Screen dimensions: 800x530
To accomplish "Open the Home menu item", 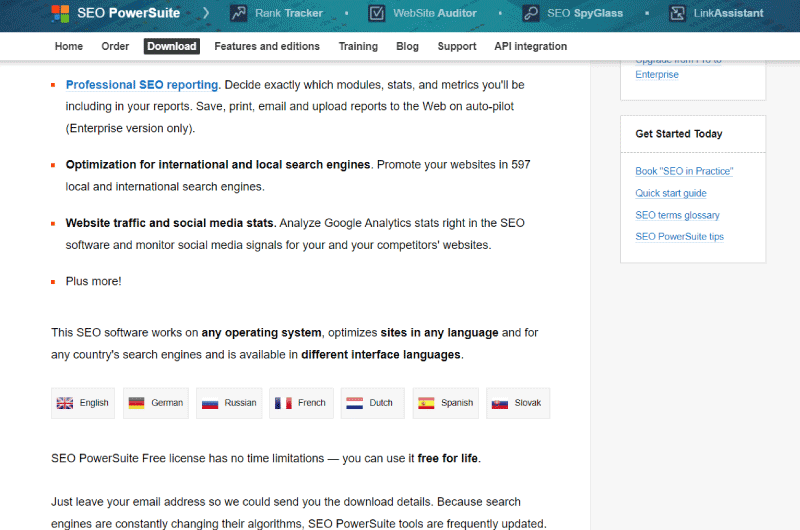I will [x=69, y=46].
